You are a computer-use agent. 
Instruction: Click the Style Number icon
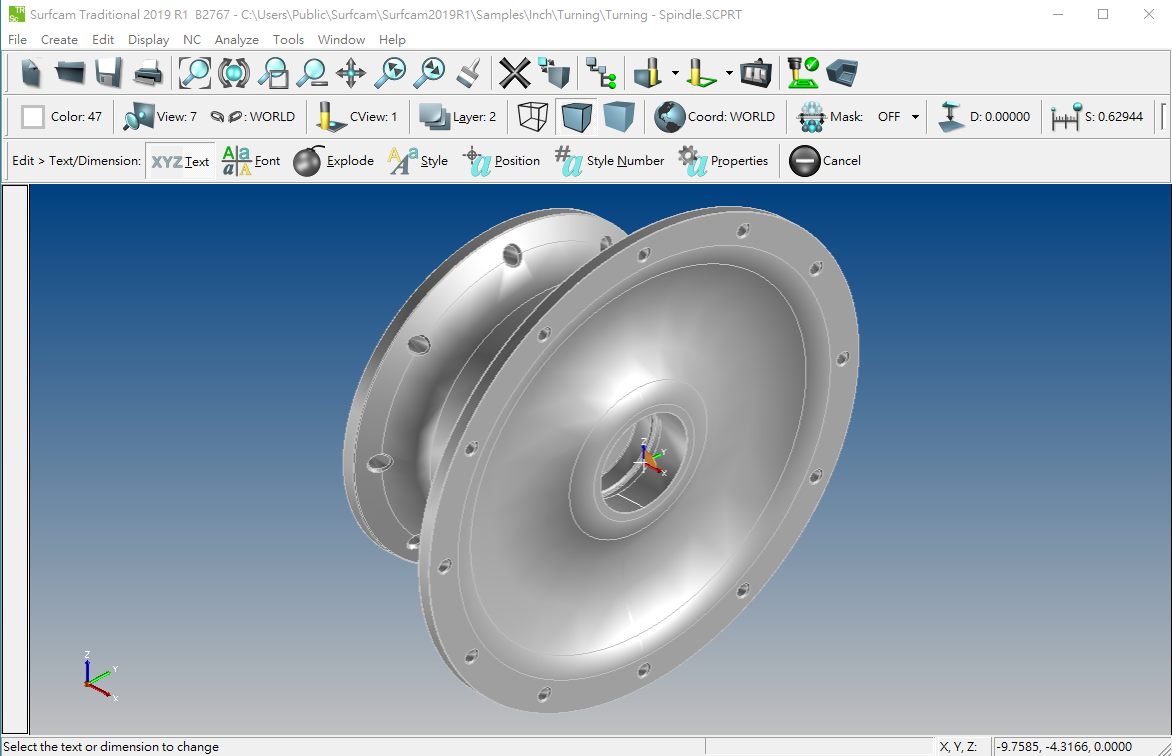pyautogui.click(x=610, y=161)
